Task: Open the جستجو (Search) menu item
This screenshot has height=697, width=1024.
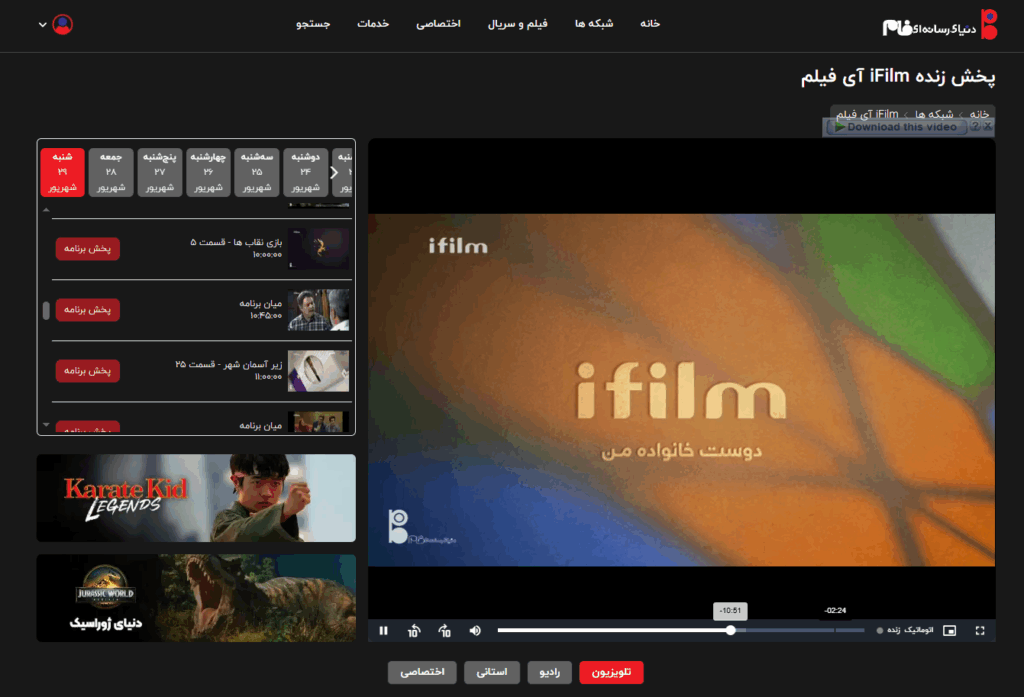Action: [x=313, y=24]
